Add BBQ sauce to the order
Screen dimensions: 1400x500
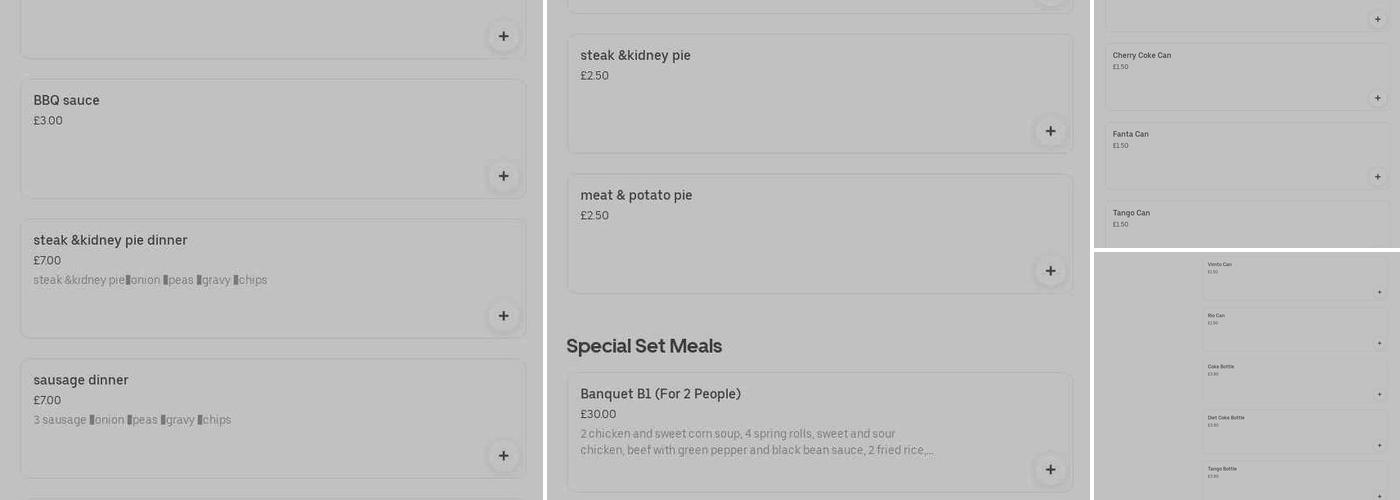(x=503, y=176)
